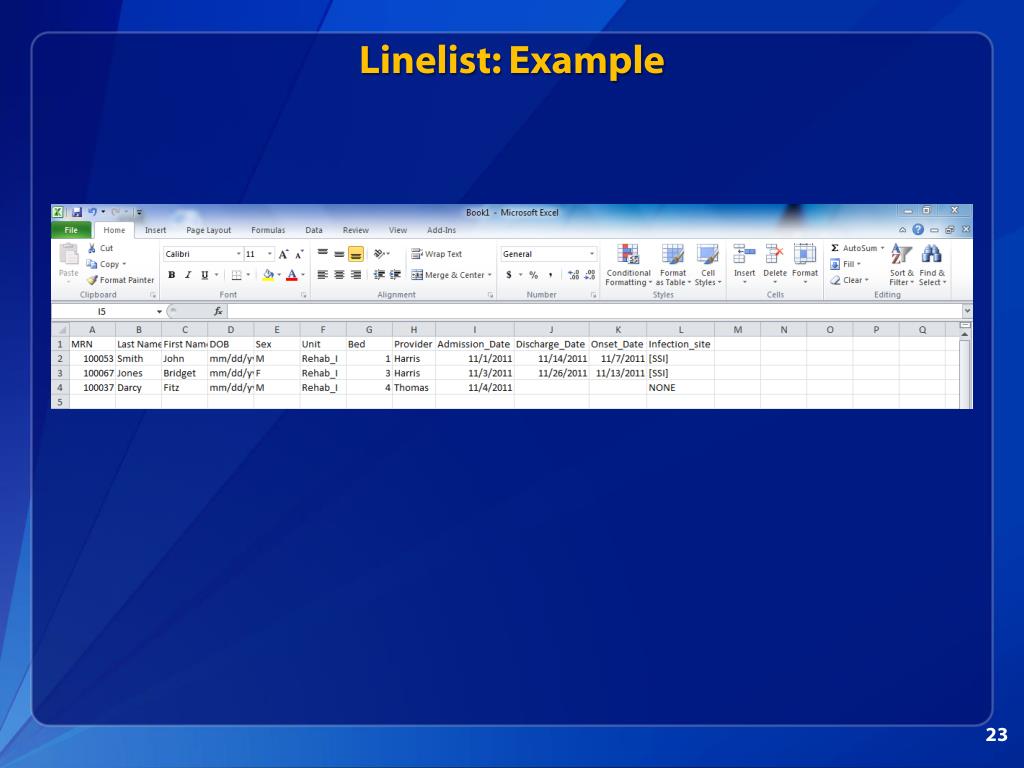Click the Decrease Indent icon

point(379,275)
